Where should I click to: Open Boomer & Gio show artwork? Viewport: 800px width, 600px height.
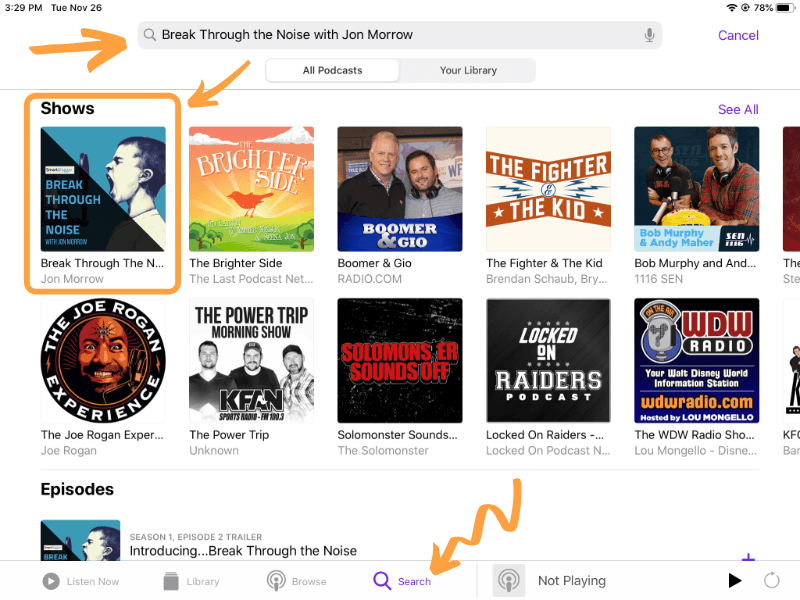400,189
